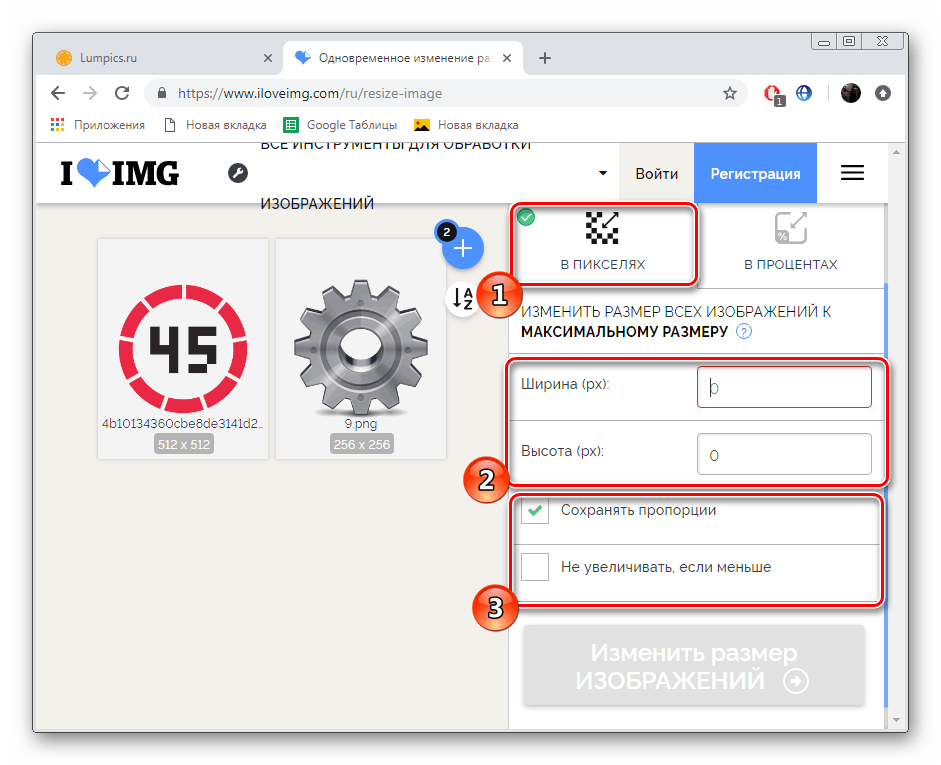Viewport: 941px width, 765px height.
Task: Sort images alphabetically with the A-Z icon
Action: 462,298
